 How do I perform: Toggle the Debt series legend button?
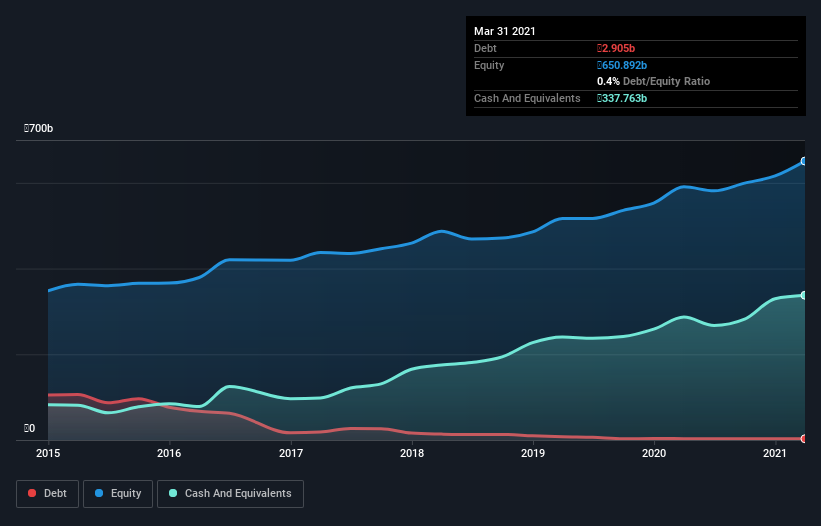point(47,494)
